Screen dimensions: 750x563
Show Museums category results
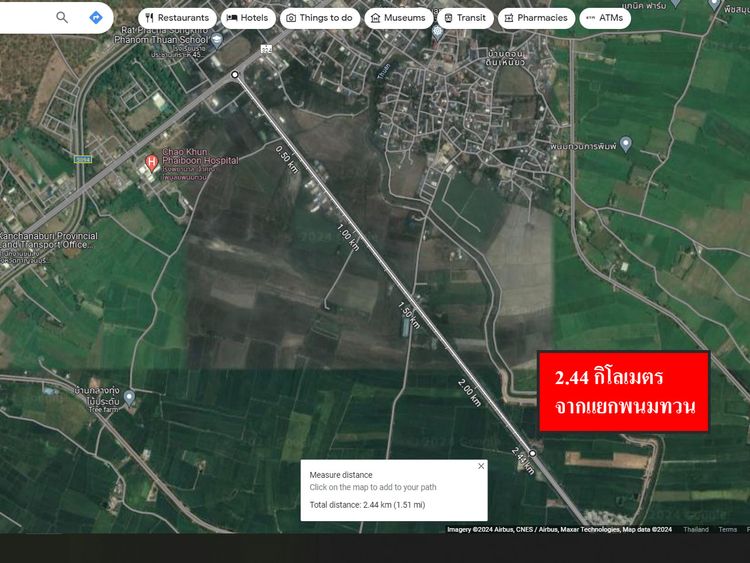398,18
